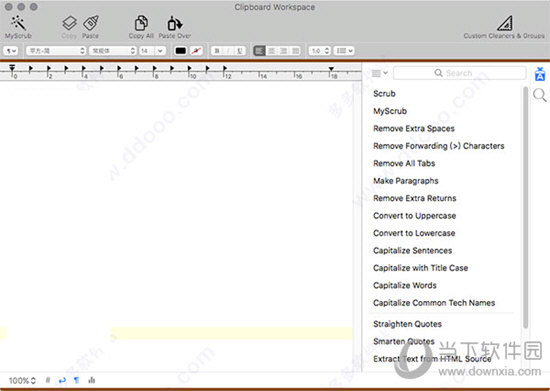Open the font family dropdown
The width and height of the screenshot is (550, 391).
tap(56, 51)
